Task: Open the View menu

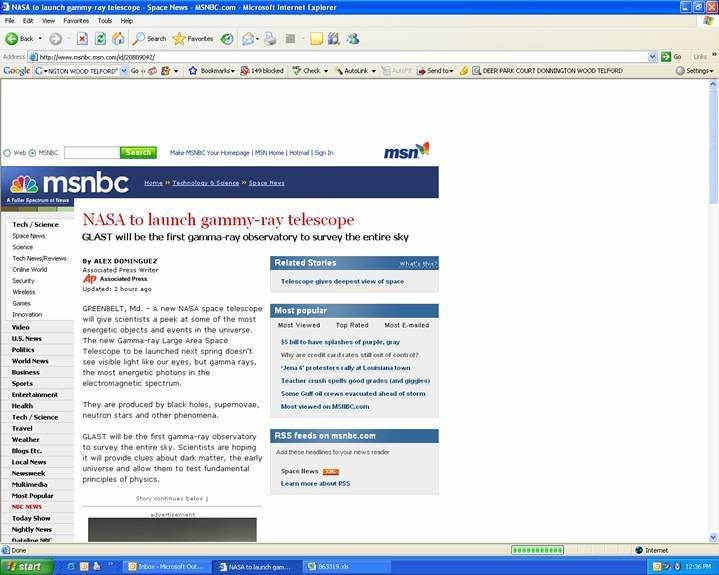Action: [48, 21]
